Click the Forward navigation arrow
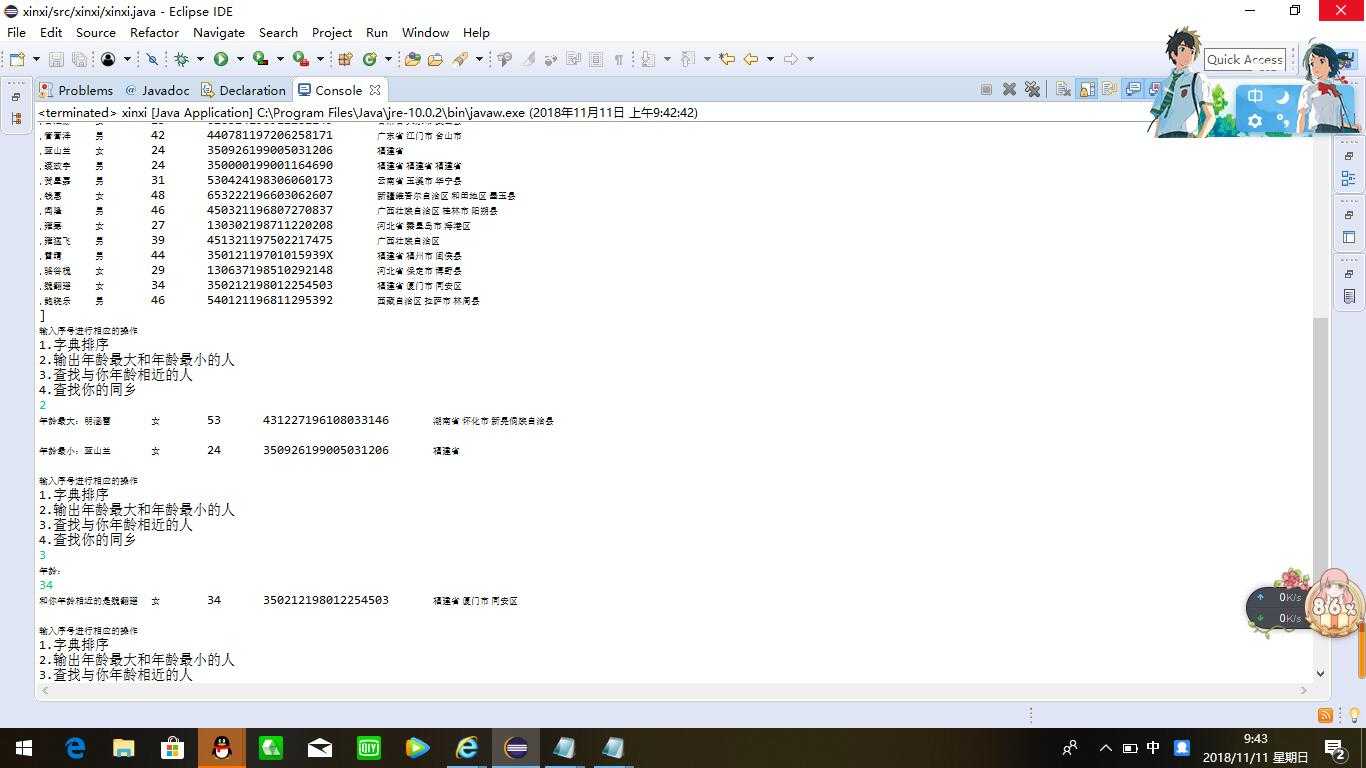The image size is (1366, 768). tap(791, 59)
